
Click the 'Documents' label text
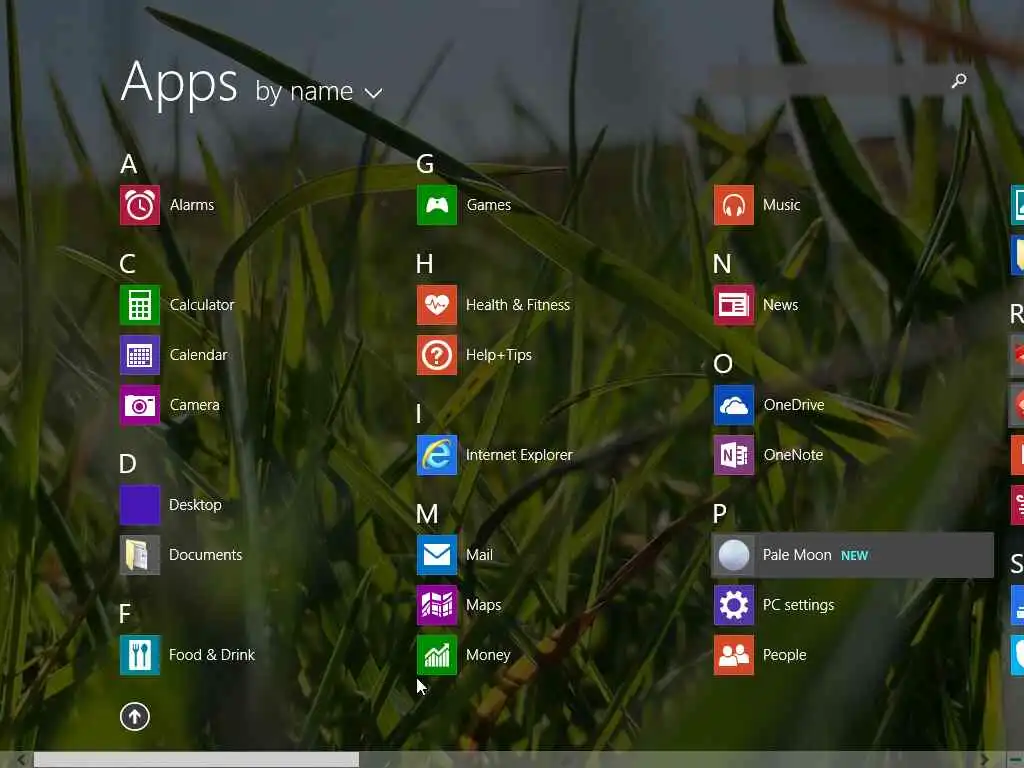coord(206,554)
